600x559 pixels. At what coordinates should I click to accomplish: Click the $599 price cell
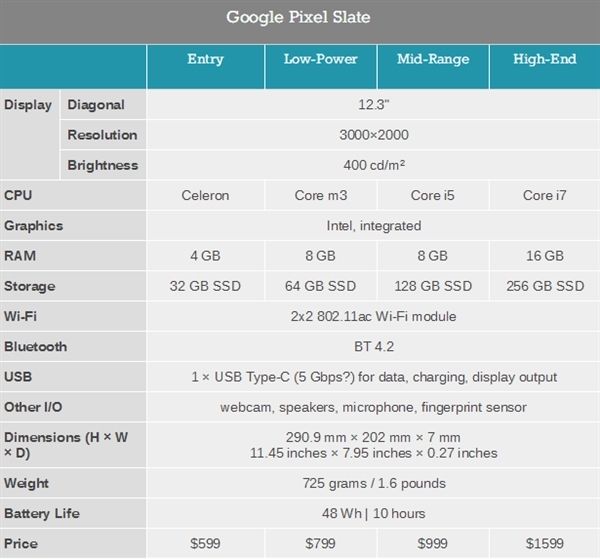point(205,543)
